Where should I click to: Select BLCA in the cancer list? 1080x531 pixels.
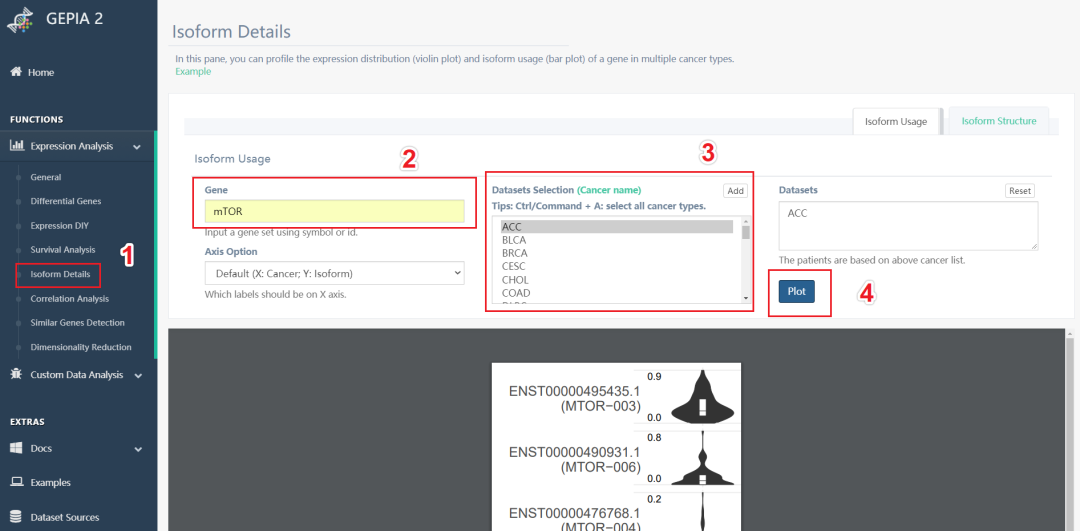pyautogui.click(x=617, y=240)
